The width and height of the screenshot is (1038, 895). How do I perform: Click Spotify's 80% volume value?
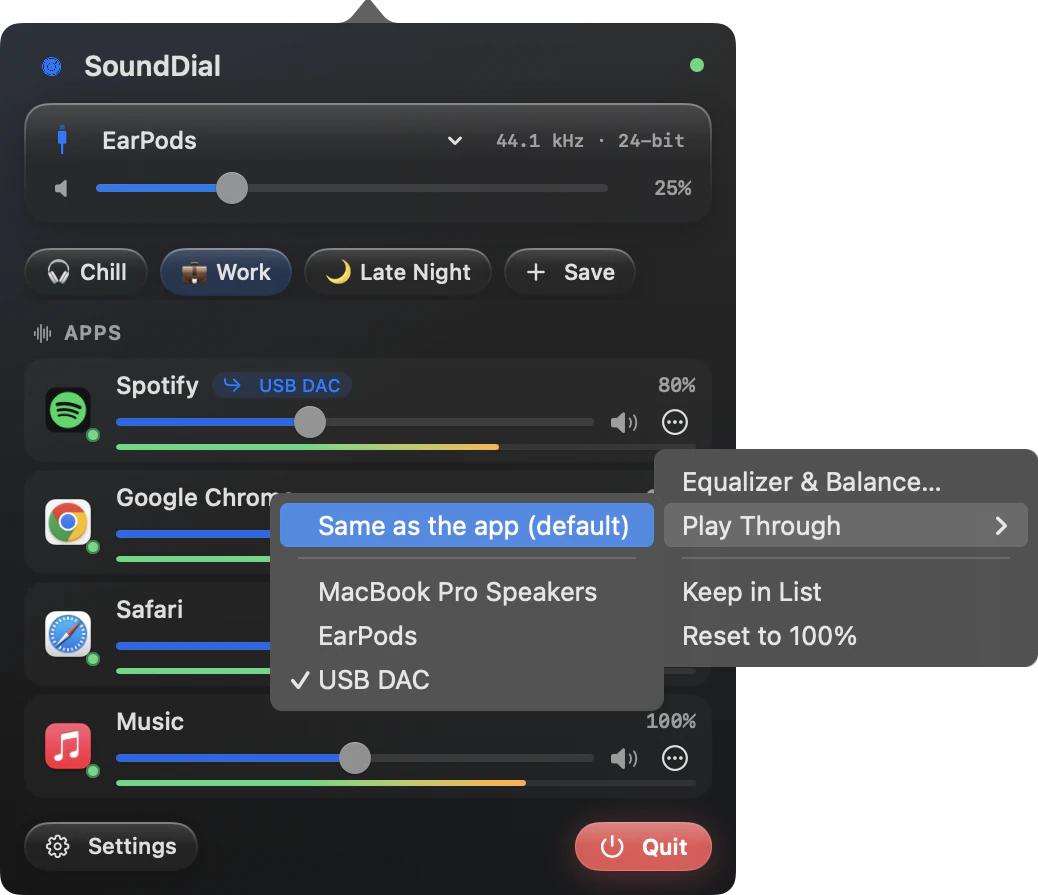(x=677, y=385)
